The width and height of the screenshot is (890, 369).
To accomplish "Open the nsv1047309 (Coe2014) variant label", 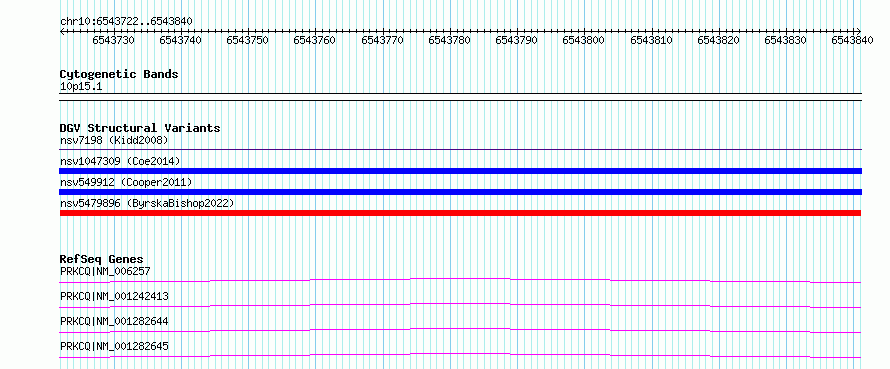I will pyautogui.click(x=120, y=161).
